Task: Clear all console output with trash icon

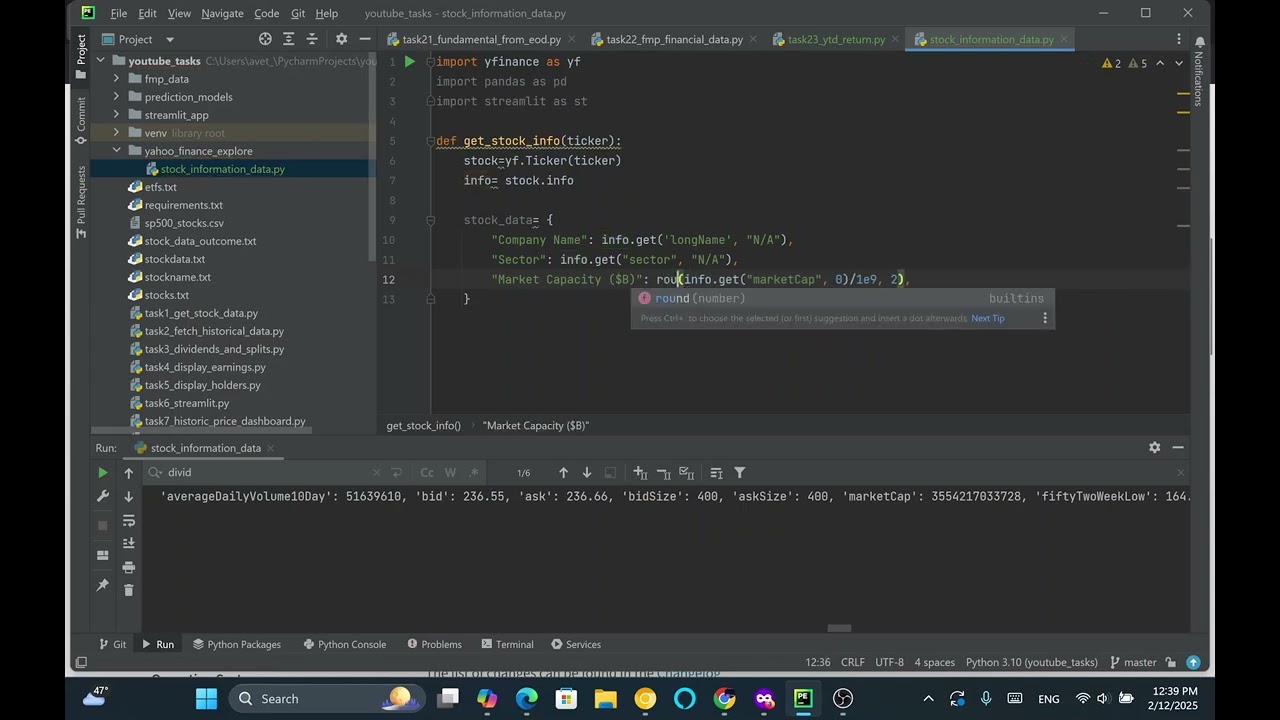Action: pos(129,590)
